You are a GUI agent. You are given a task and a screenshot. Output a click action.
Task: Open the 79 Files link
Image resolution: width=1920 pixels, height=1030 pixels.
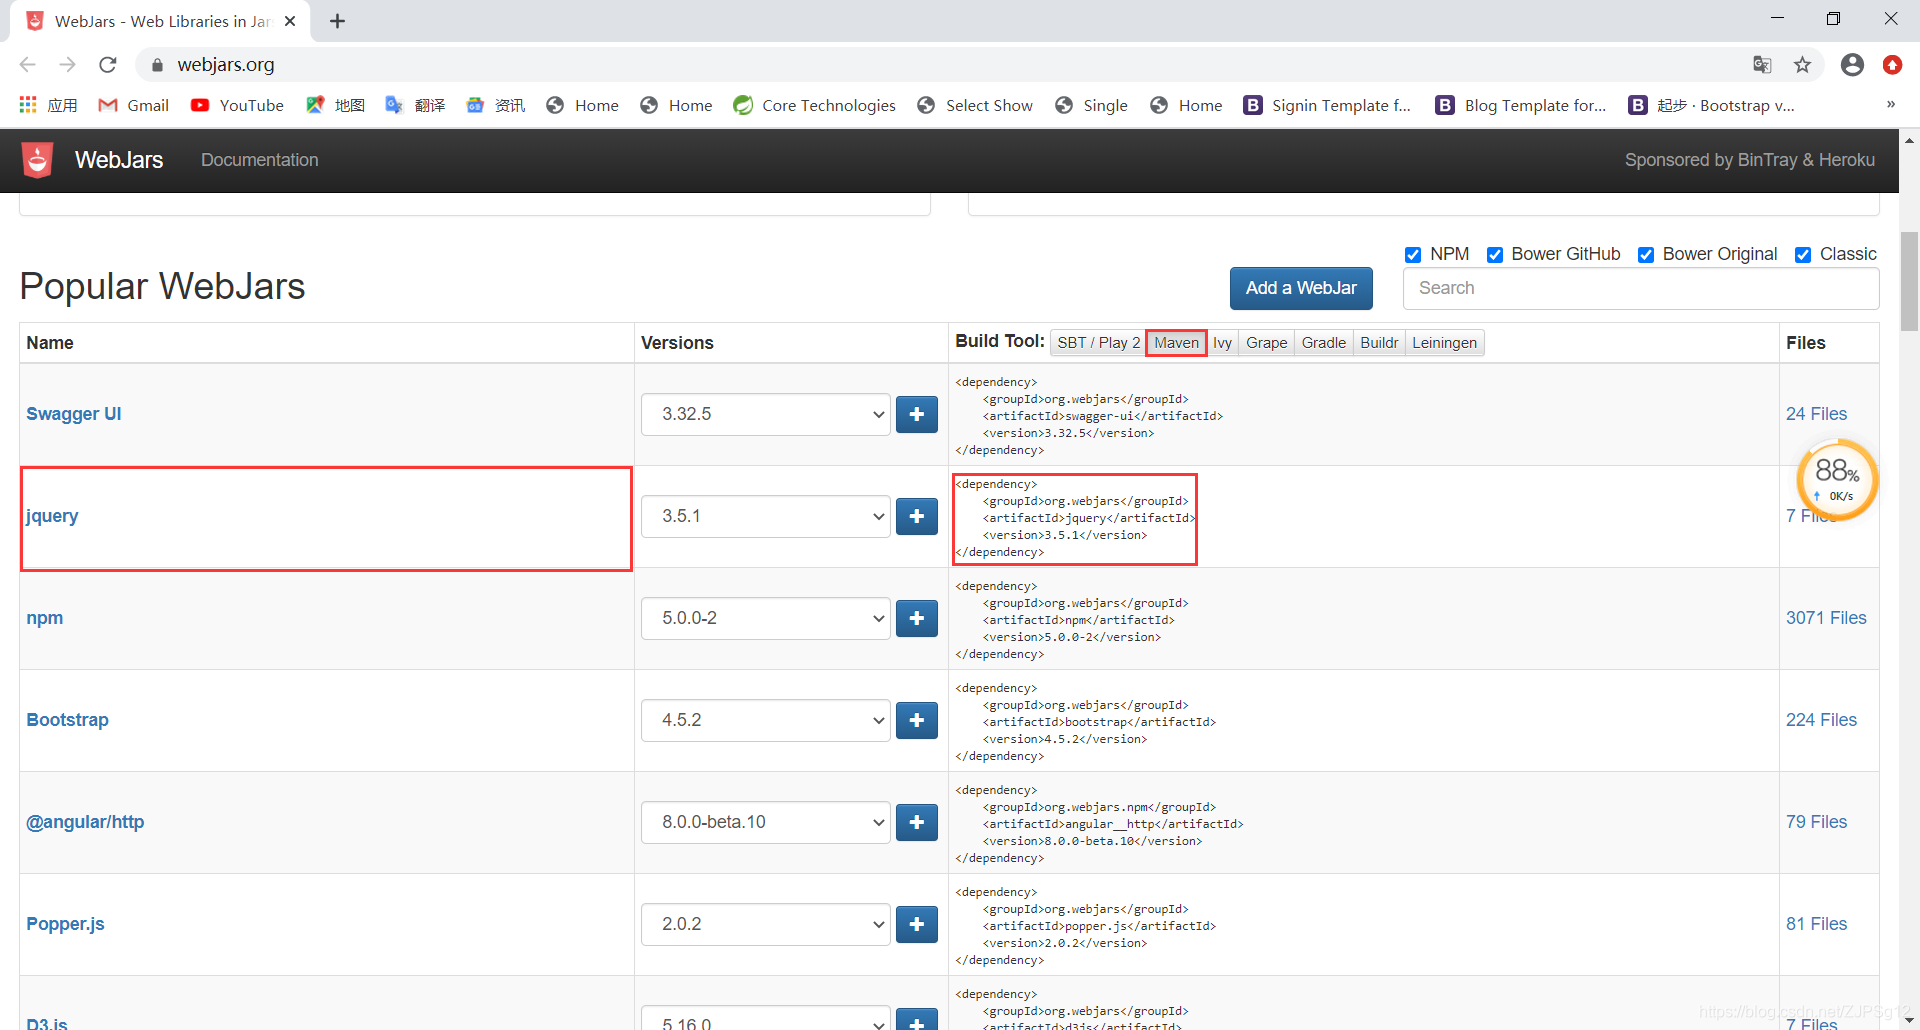click(x=1816, y=822)
